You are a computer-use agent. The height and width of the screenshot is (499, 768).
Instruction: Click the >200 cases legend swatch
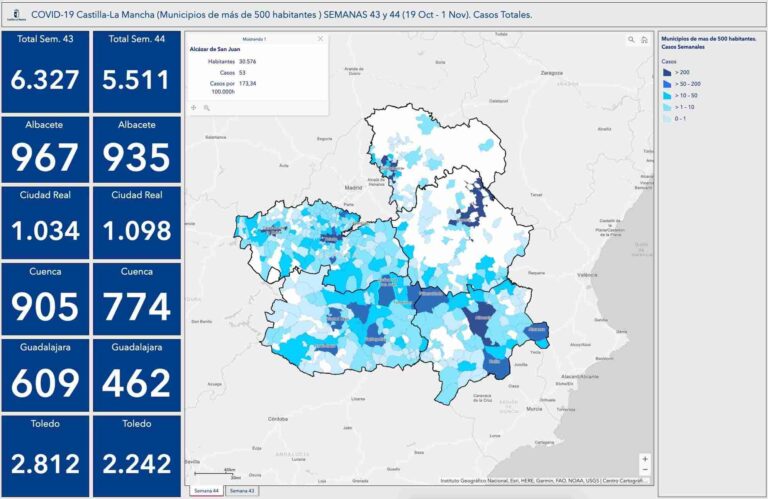click(669, 73)
